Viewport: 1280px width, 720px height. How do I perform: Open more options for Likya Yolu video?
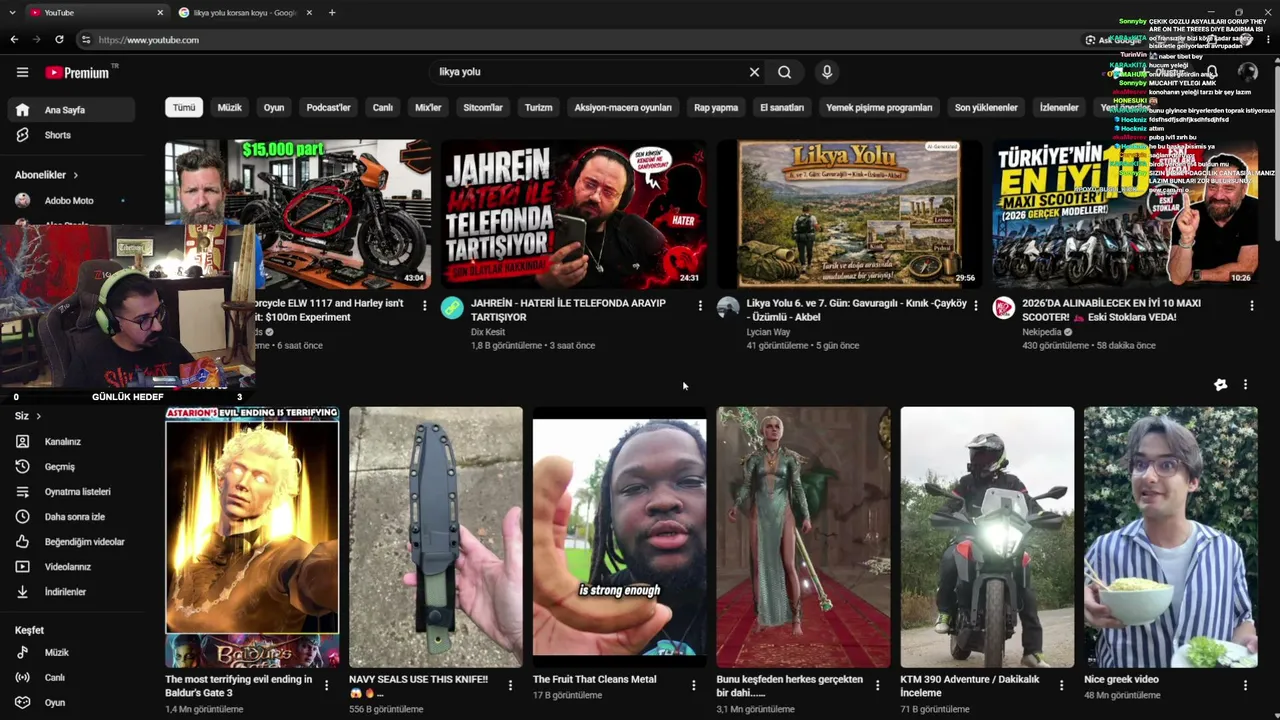(x=976, y=305)
